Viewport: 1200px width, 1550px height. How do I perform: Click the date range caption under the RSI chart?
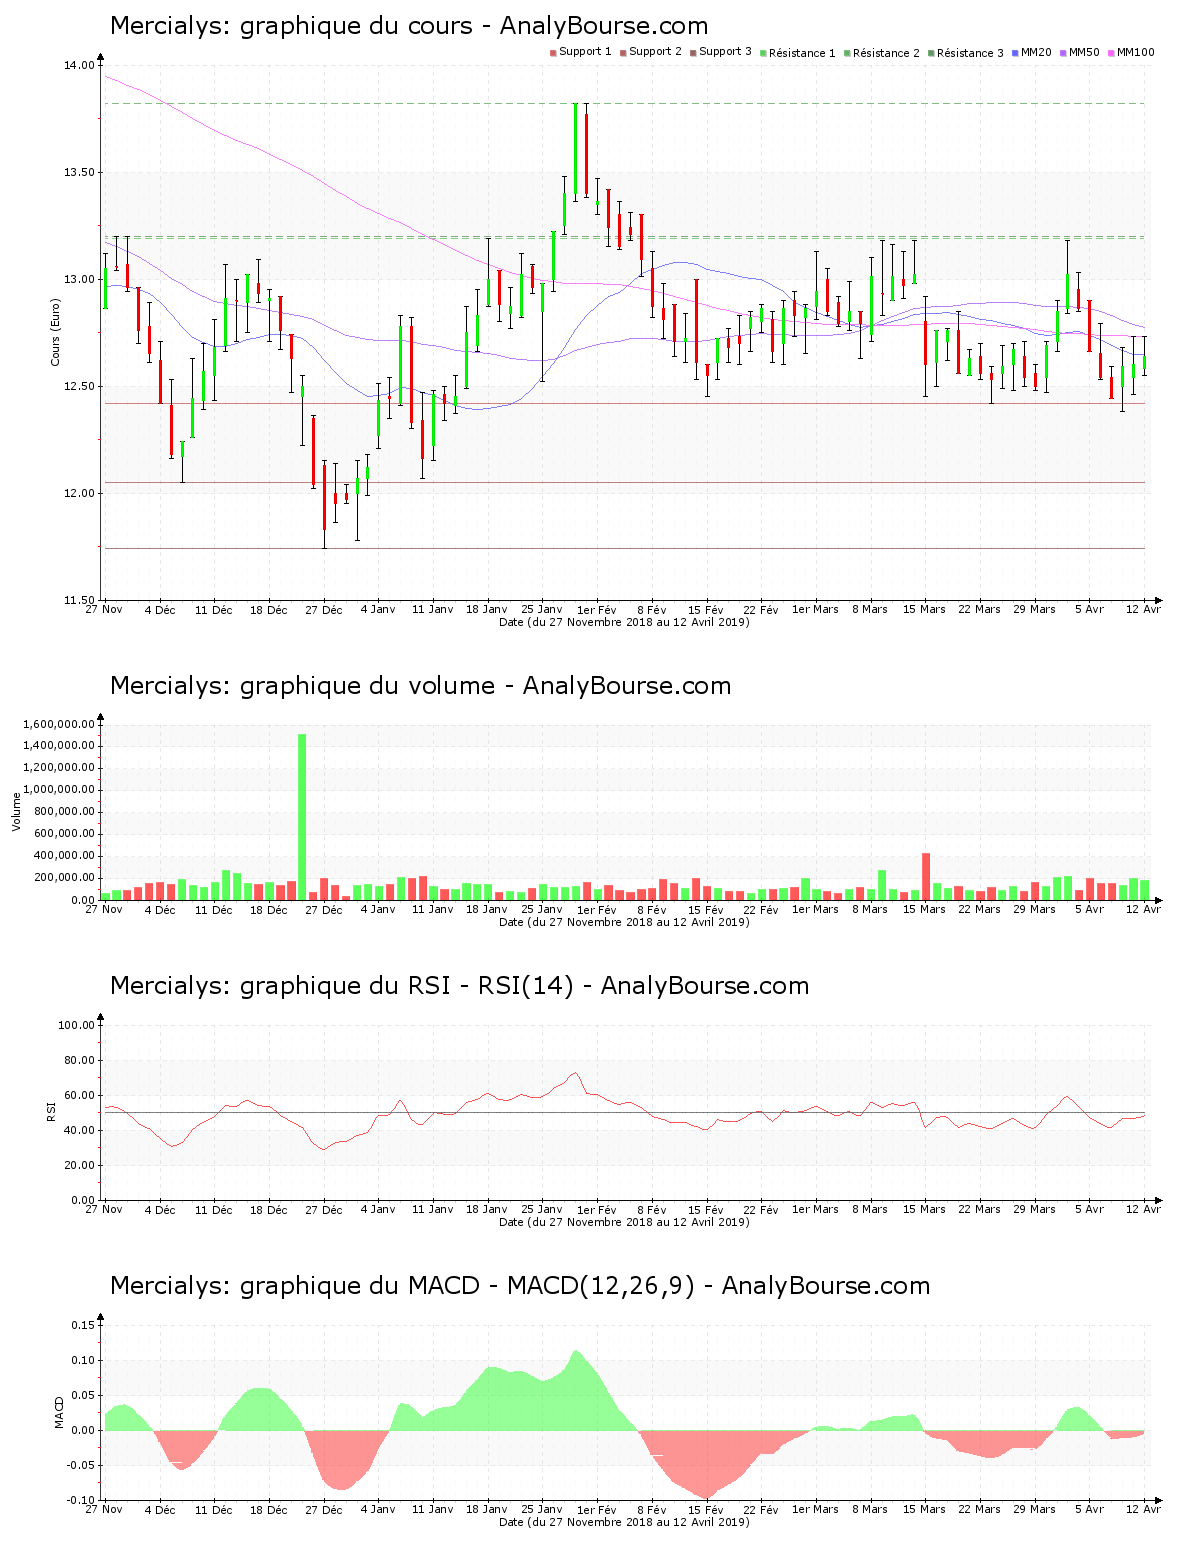point(624,1222)
